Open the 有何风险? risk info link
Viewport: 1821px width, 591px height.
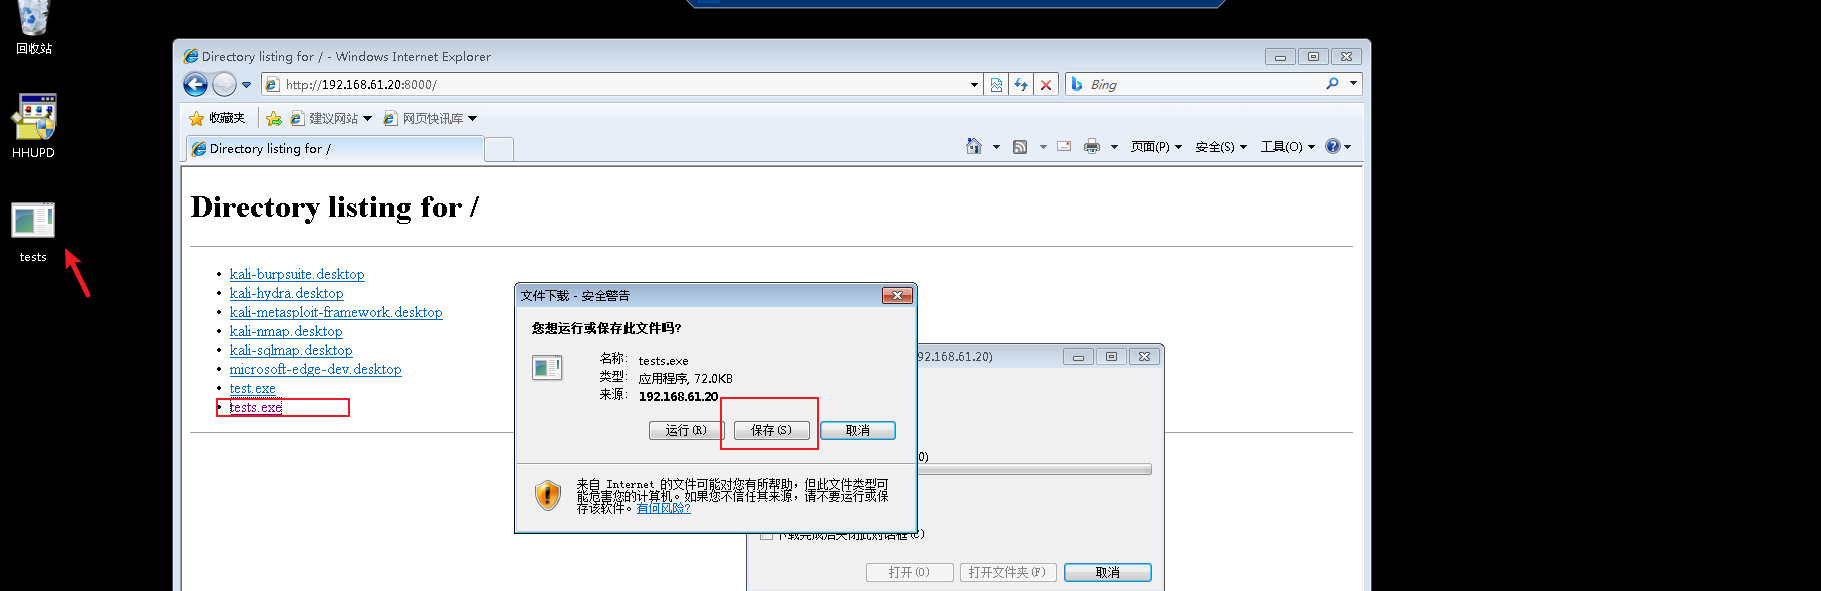(x=663, y=508)
